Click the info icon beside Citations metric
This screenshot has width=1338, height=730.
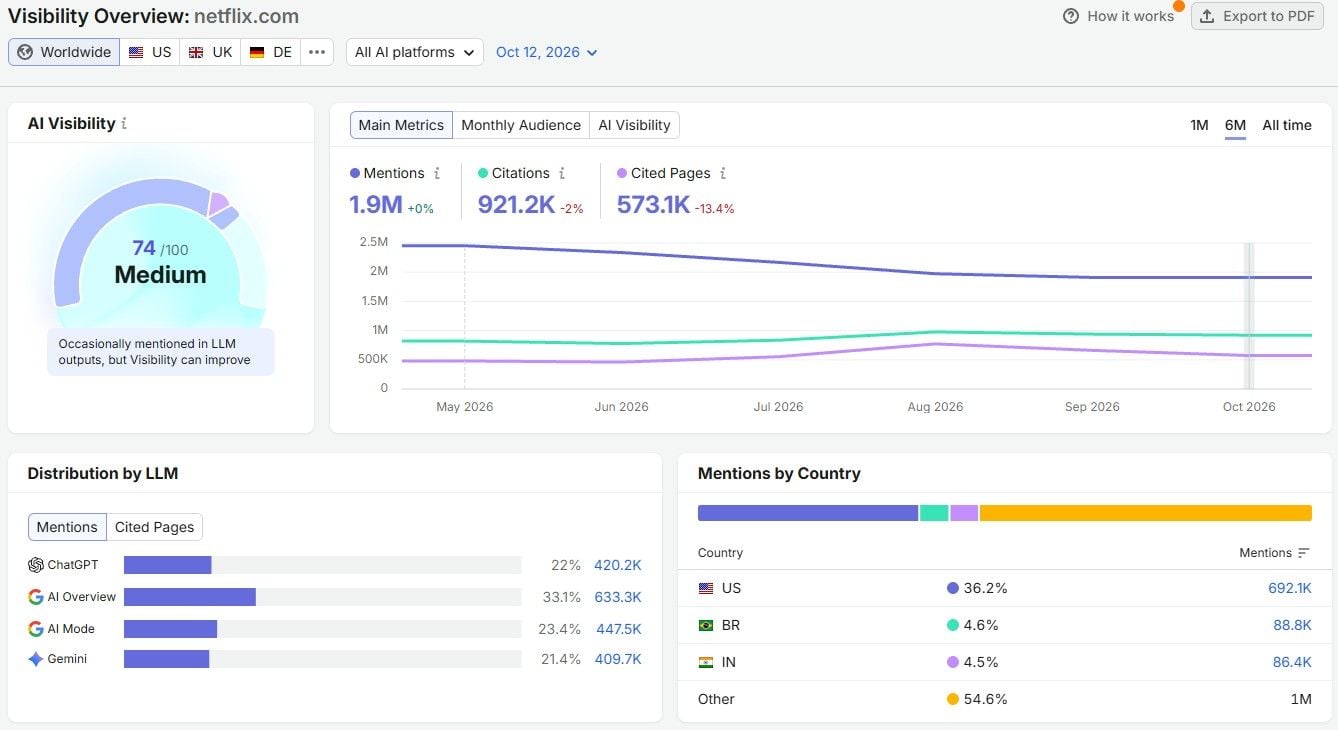point(561,173)
